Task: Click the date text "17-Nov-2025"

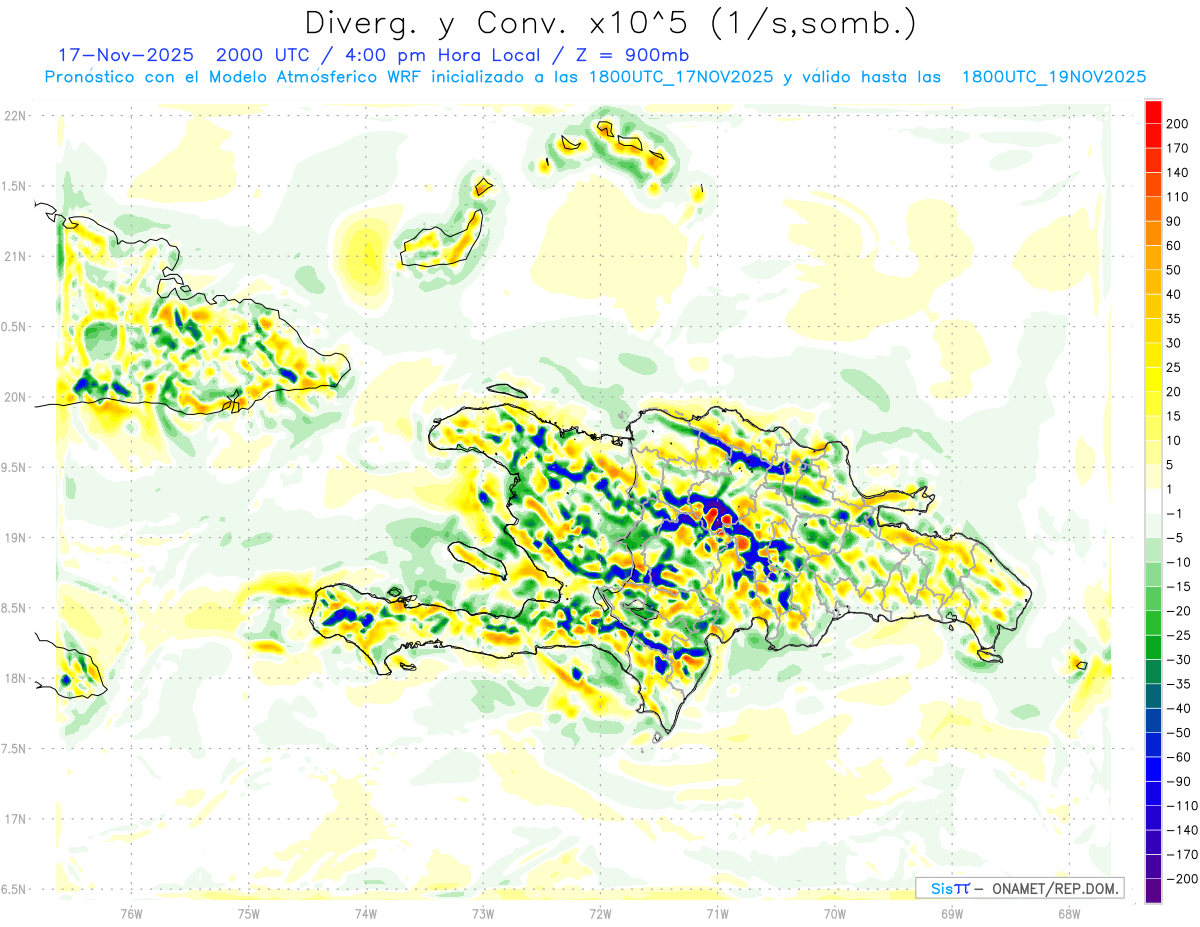Action: point(127,55)
